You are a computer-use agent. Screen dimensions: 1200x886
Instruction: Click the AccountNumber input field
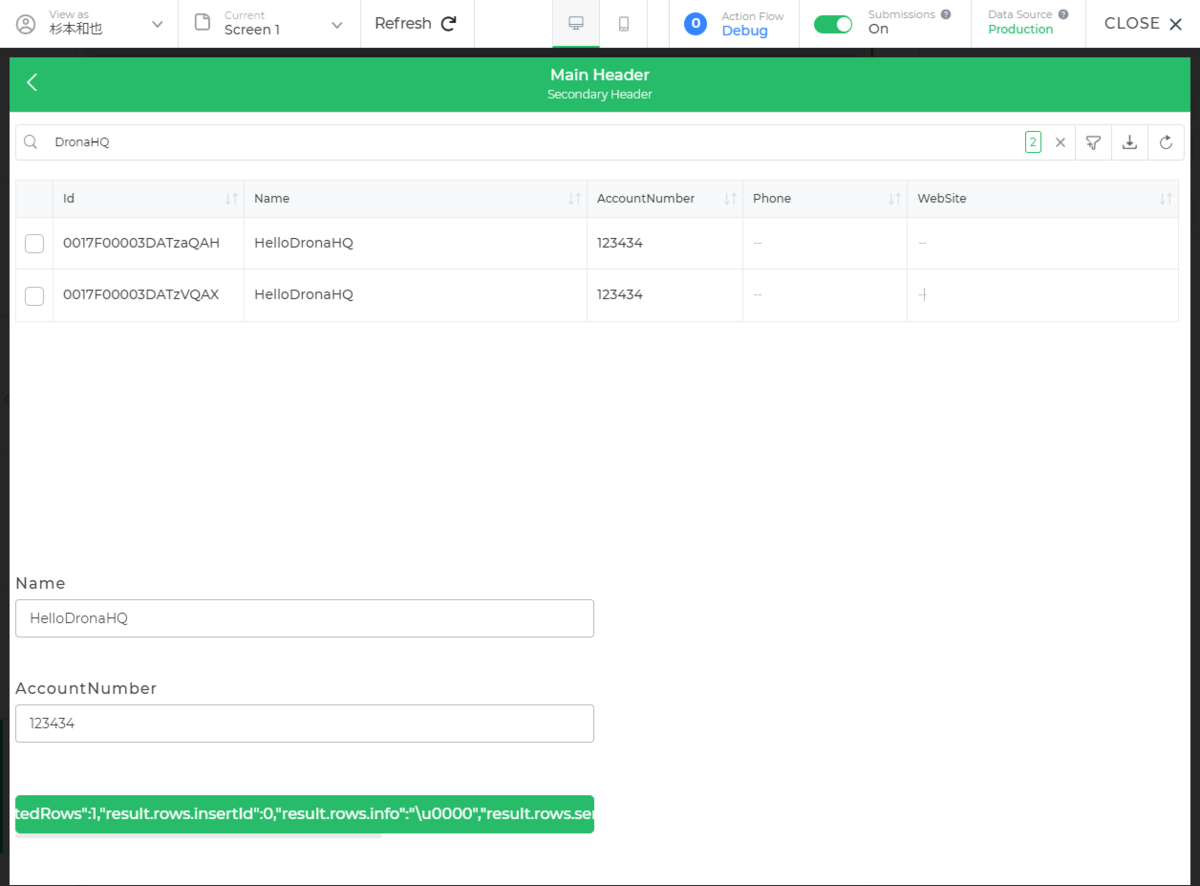[x=305, y=723]
